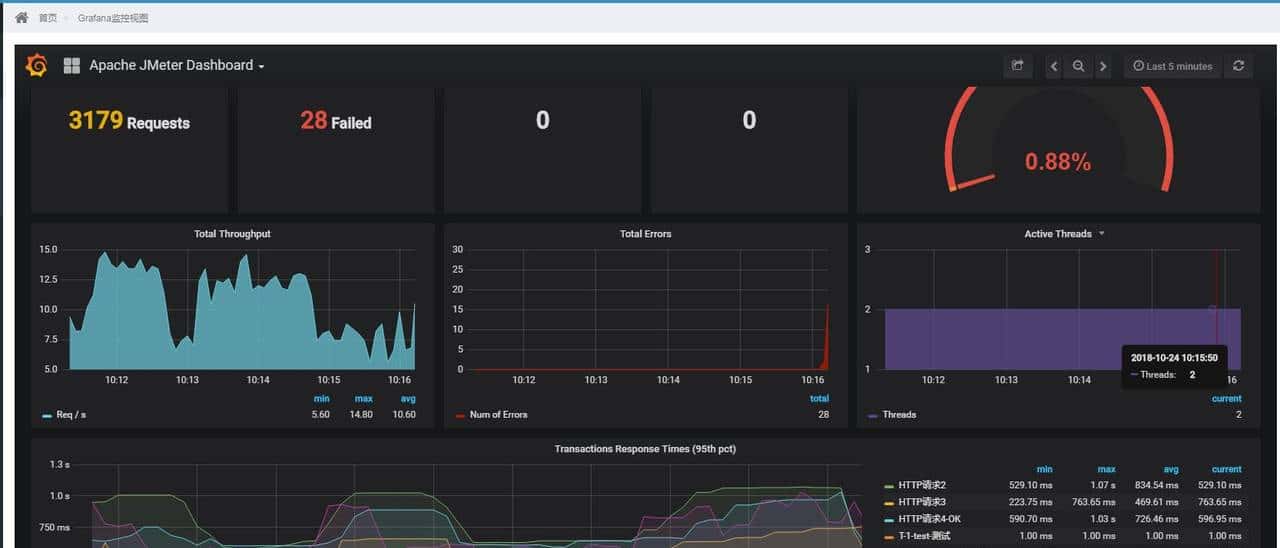Shift time range forward with right arrow
This screenshot has height=548, width=1280.
tap(1103, 66)
